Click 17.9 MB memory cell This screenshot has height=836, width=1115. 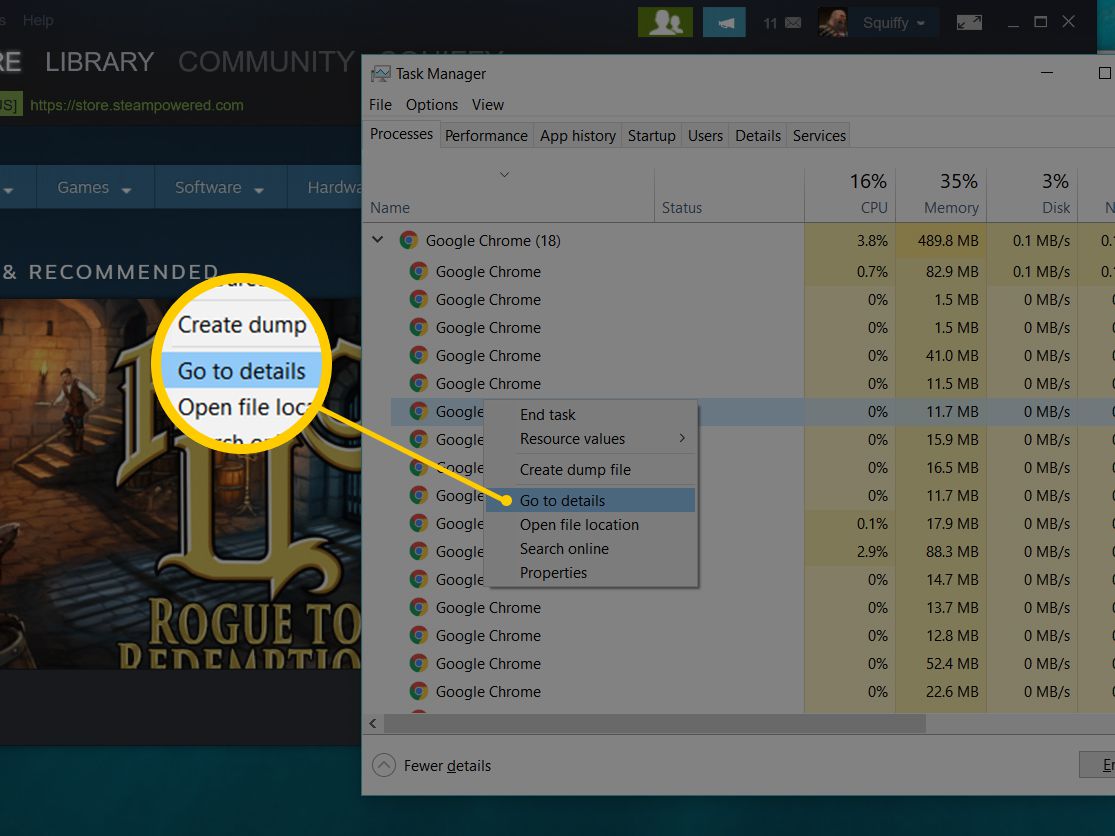[x=941, y=524]
